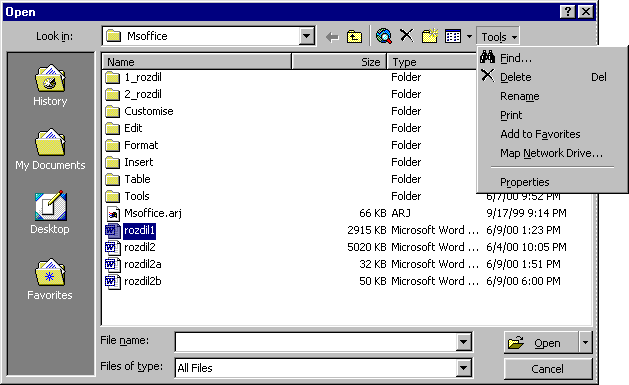Click the rozdil2 Word document icon
This screenshot has width=629, height=385.
[x=113, y=247]
